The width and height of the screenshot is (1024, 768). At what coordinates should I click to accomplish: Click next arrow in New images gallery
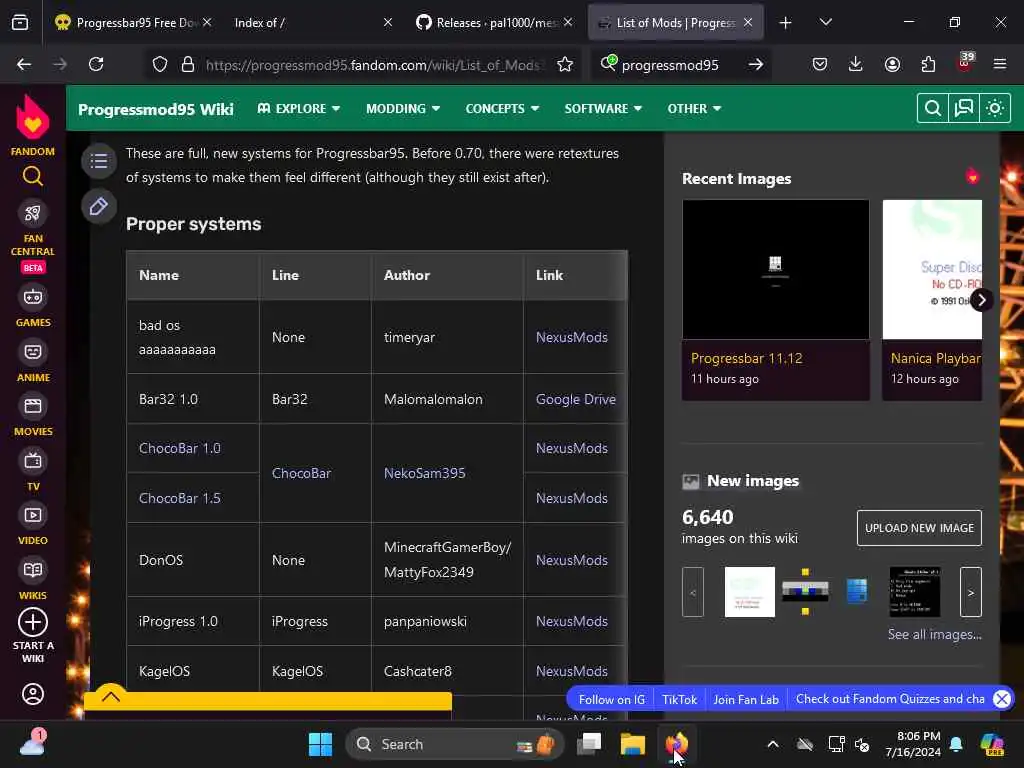[970, 592]
